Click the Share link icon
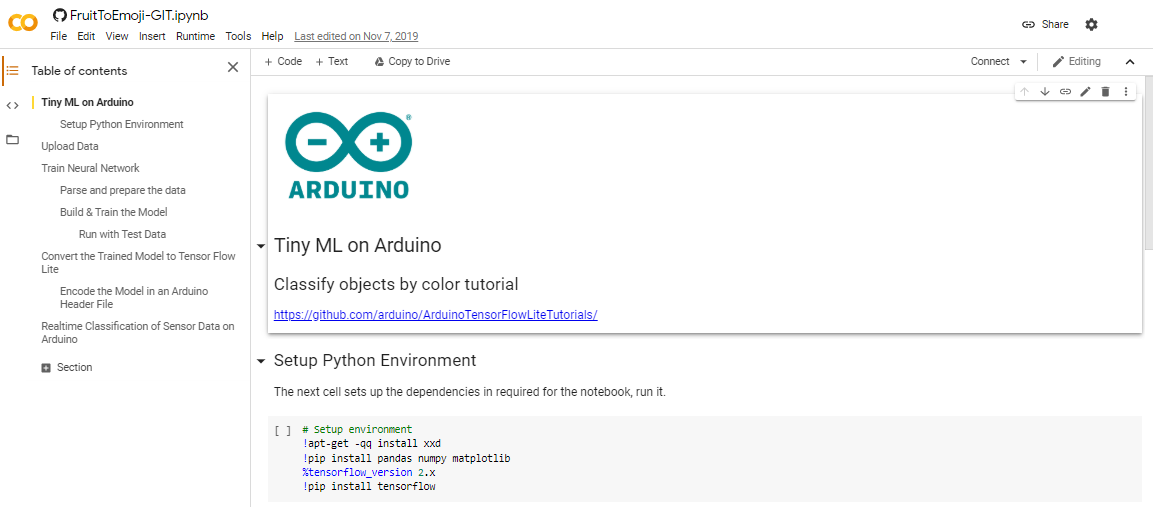Image resolution: width=1153 pixels, height=507 pixels. click(x=1029, y=24)
